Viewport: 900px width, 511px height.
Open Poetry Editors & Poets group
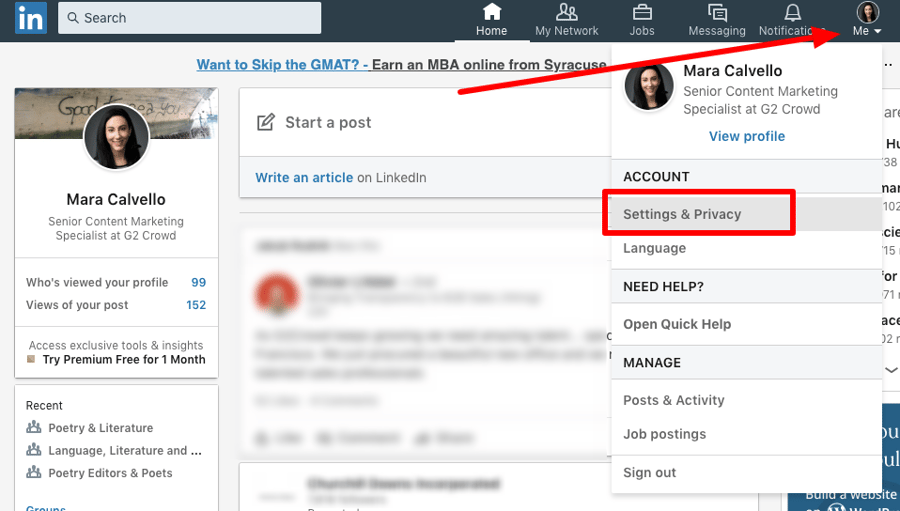(x=110, y=473)
